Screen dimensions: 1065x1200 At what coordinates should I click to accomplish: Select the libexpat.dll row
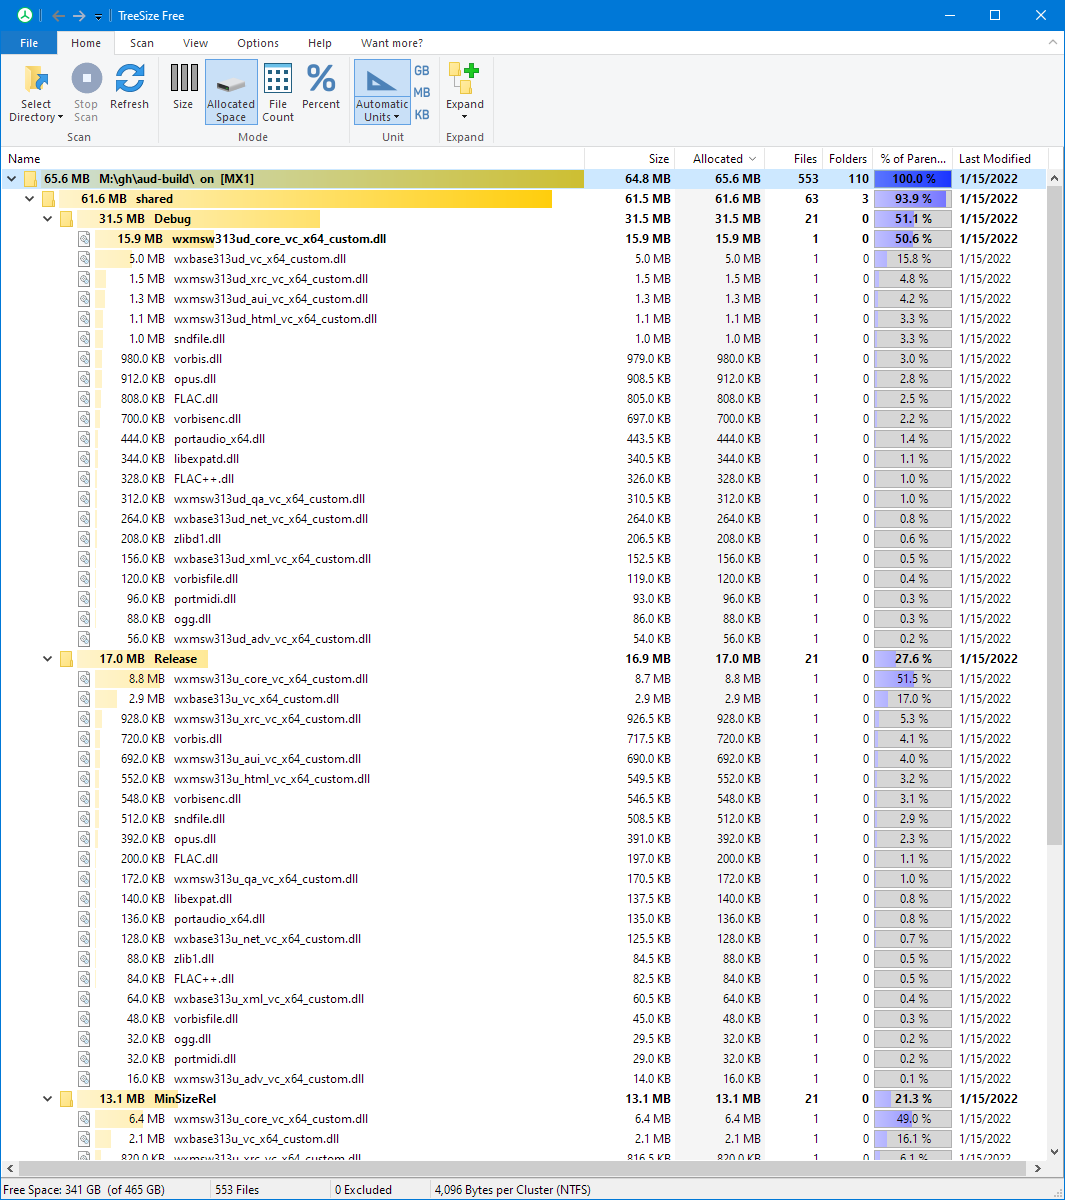click(x=525, y=899)
